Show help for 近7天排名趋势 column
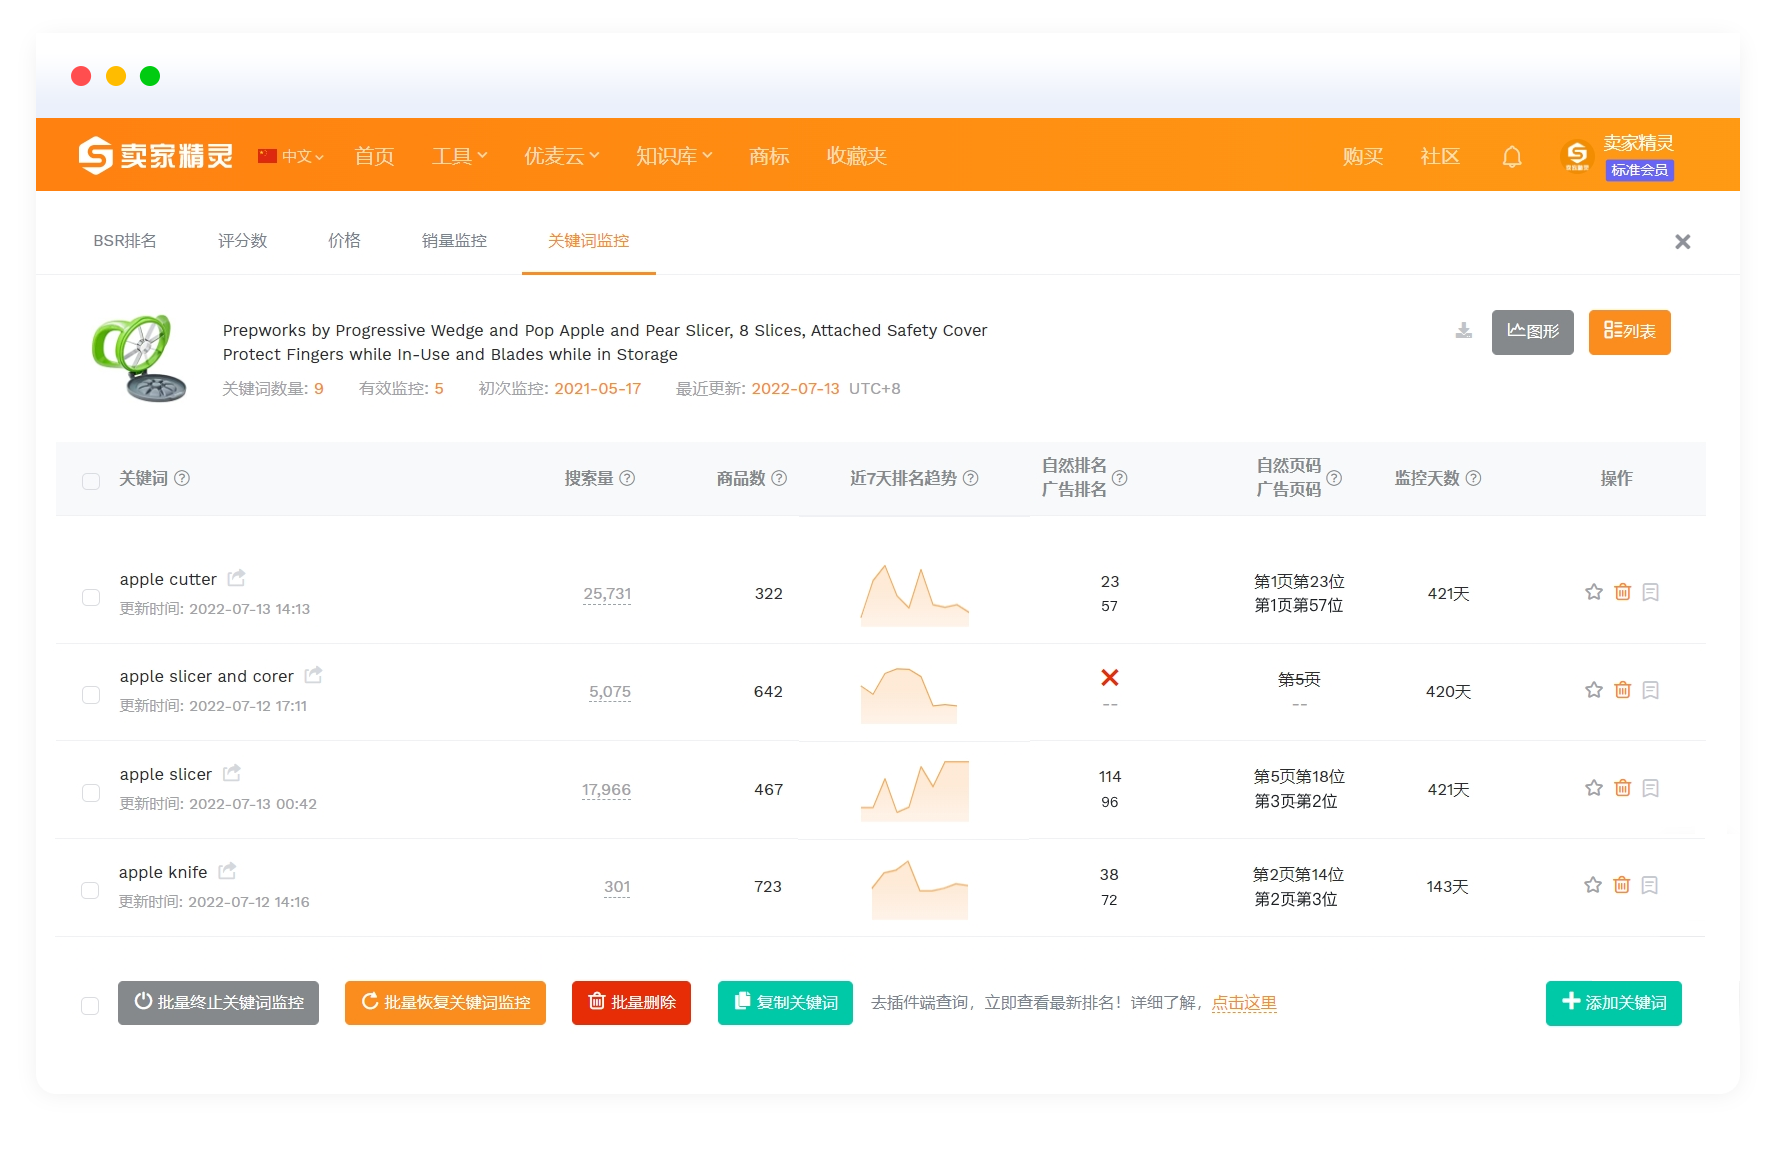The image size is (1776, 1150). coord(970,478)
